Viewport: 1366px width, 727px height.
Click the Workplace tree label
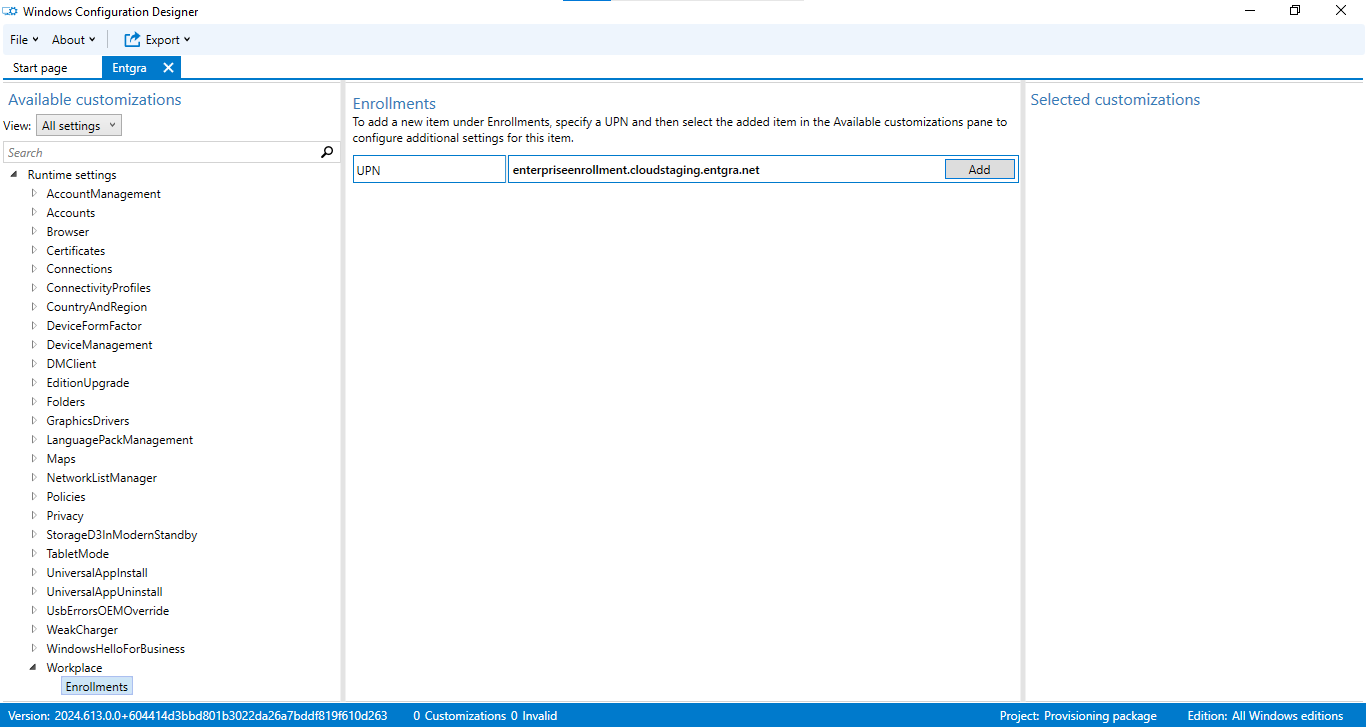(74, 668)
